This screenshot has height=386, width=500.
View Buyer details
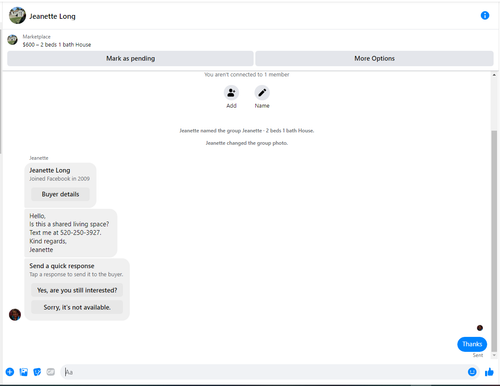click(x=60, y=194)
